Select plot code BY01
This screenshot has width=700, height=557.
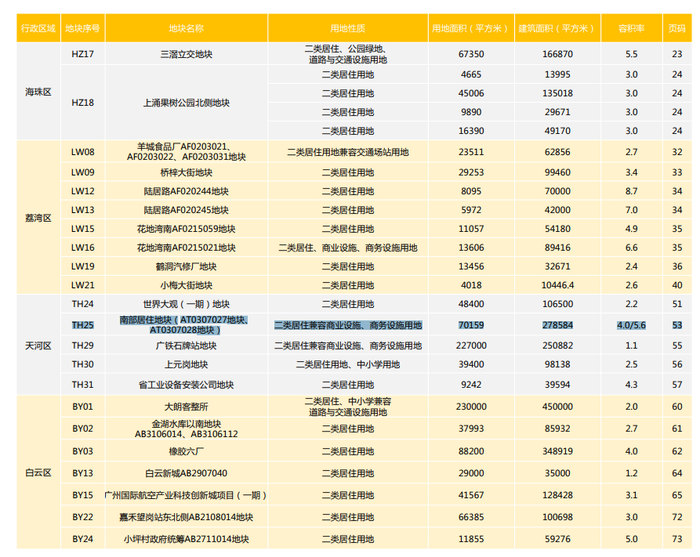tap(83, 407)
